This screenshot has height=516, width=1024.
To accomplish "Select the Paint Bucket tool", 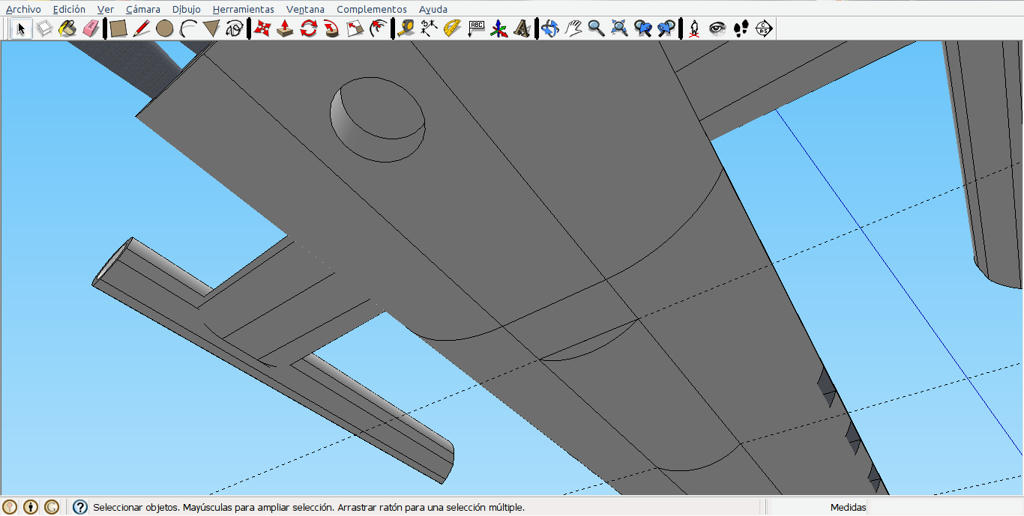I will tap(67, 28).
